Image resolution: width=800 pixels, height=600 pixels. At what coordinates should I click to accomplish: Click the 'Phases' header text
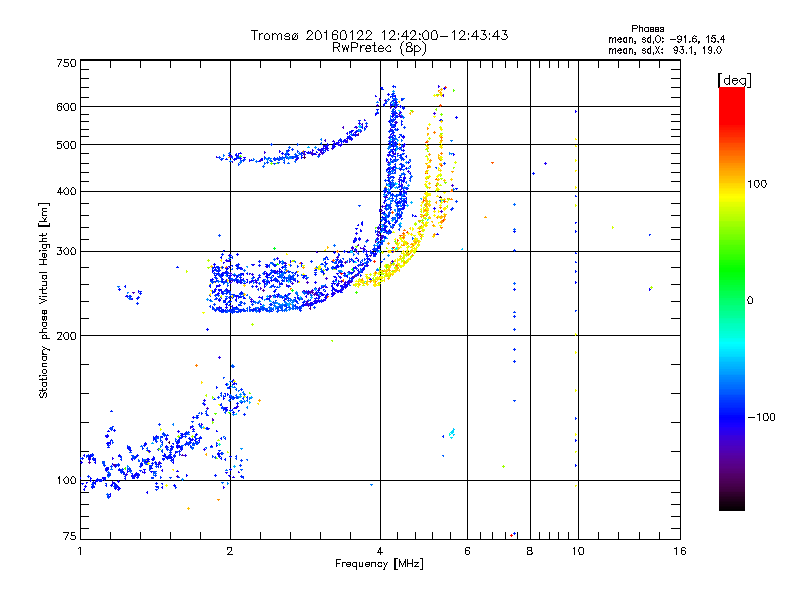pyautogui.click(x=647, y=29)
